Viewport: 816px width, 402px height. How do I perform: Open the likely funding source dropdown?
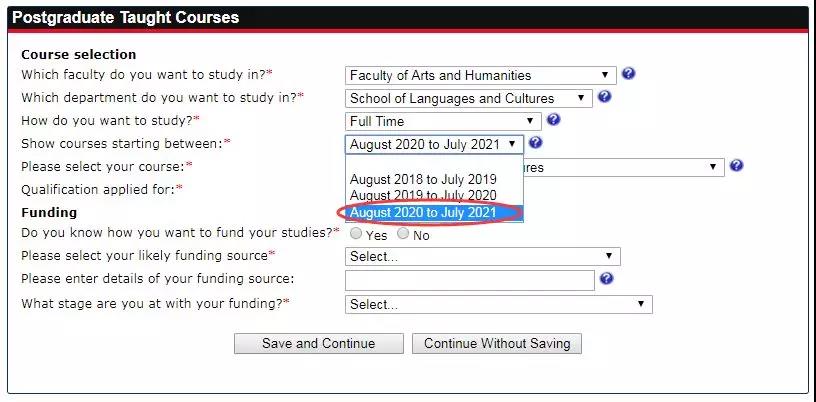pos(482,257)
